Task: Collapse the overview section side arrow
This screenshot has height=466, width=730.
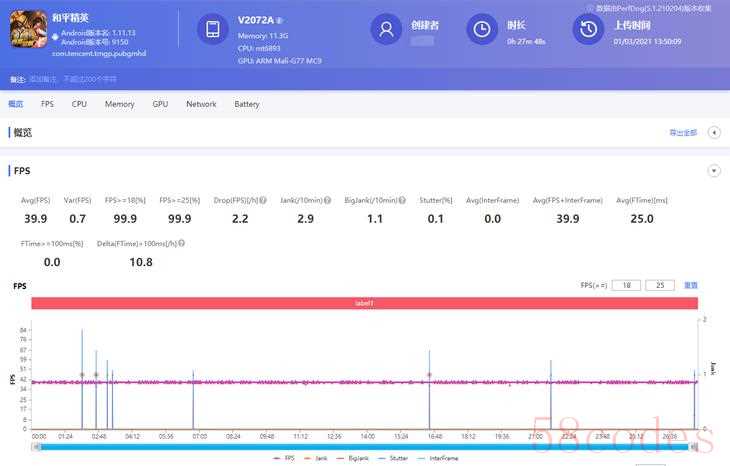Action: coord(714,132)
